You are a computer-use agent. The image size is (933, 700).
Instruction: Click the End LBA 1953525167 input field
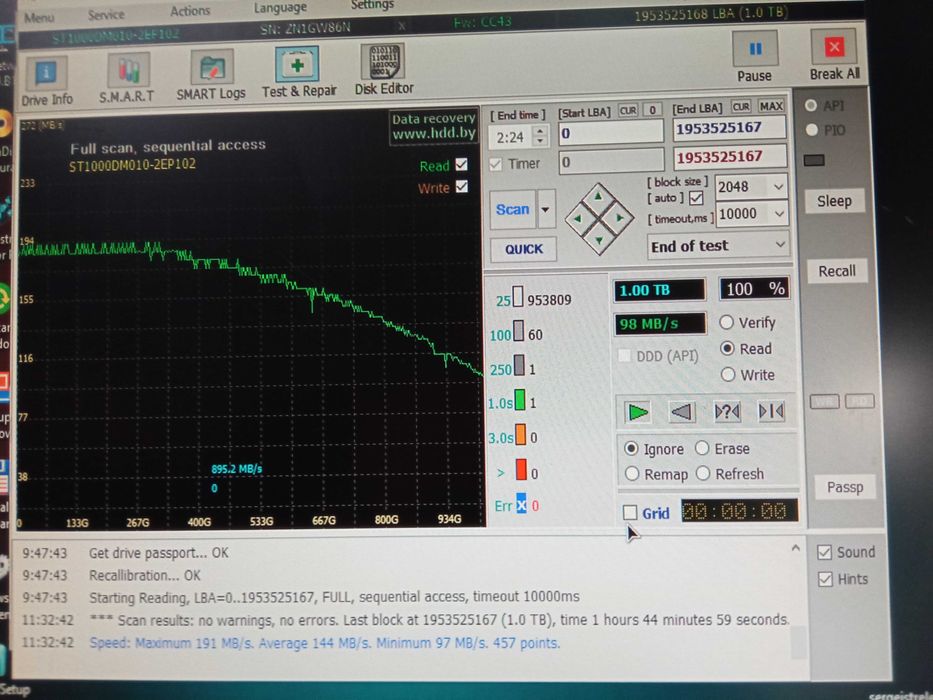pyautogui.click(x=729, y=128)
